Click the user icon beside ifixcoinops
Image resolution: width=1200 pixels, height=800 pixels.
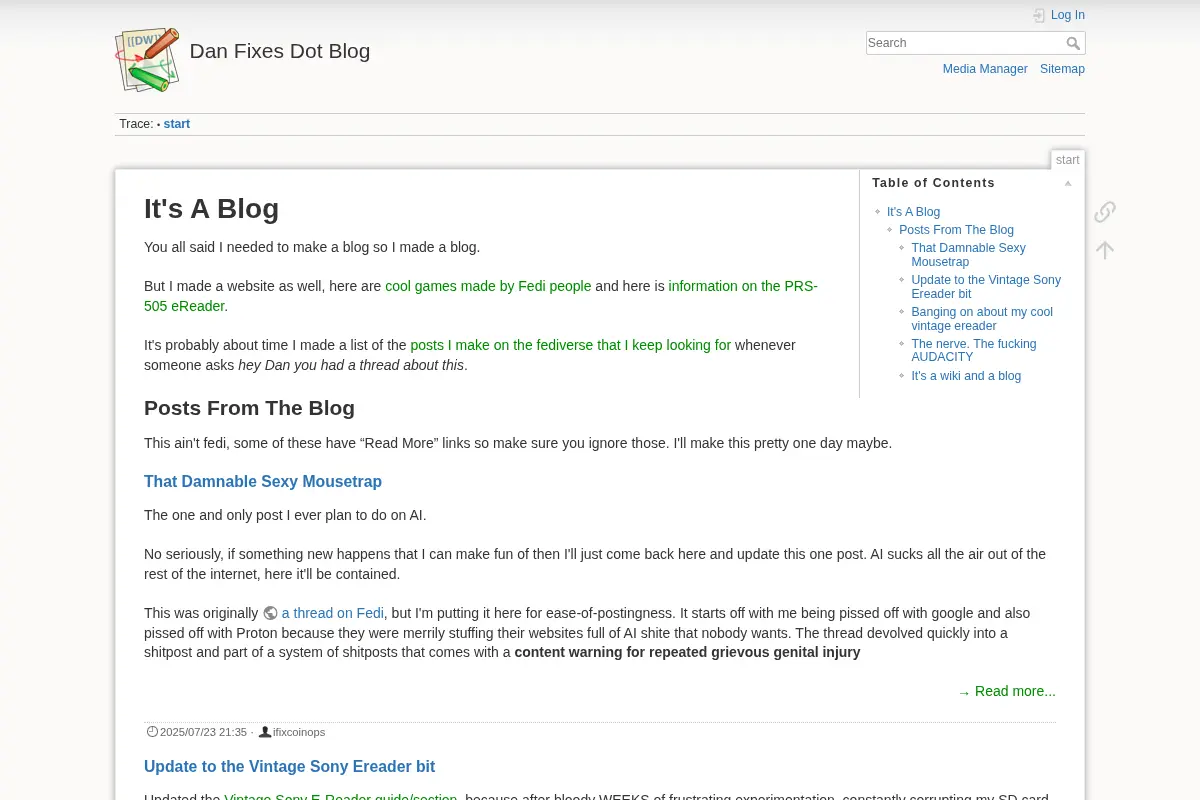265,732
